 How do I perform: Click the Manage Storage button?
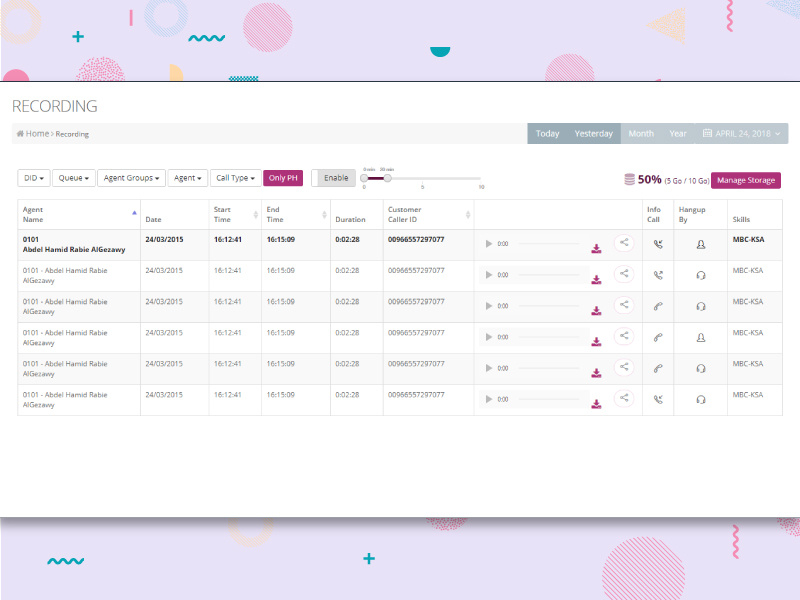pyautogui.click(x=746, y=180)
